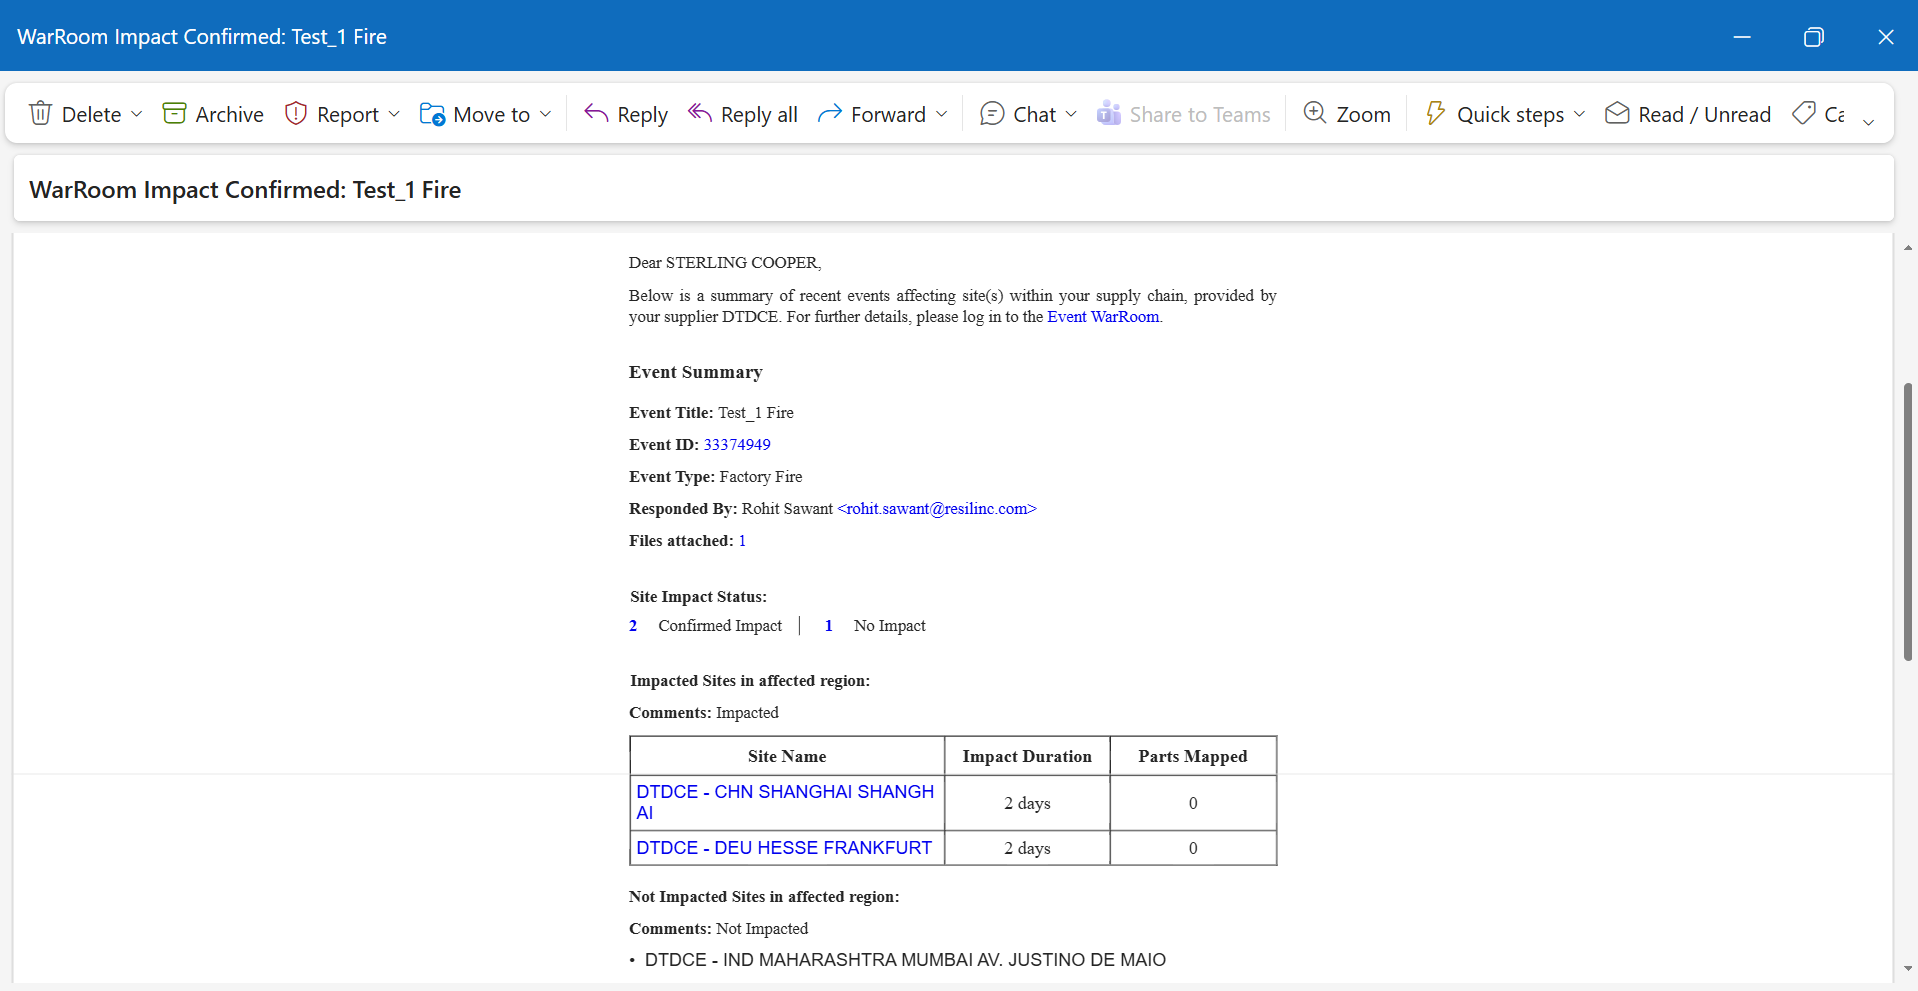Viewport: 1918px width, 991px height.
Task: Click the Files attached count link
Action: 742,541
